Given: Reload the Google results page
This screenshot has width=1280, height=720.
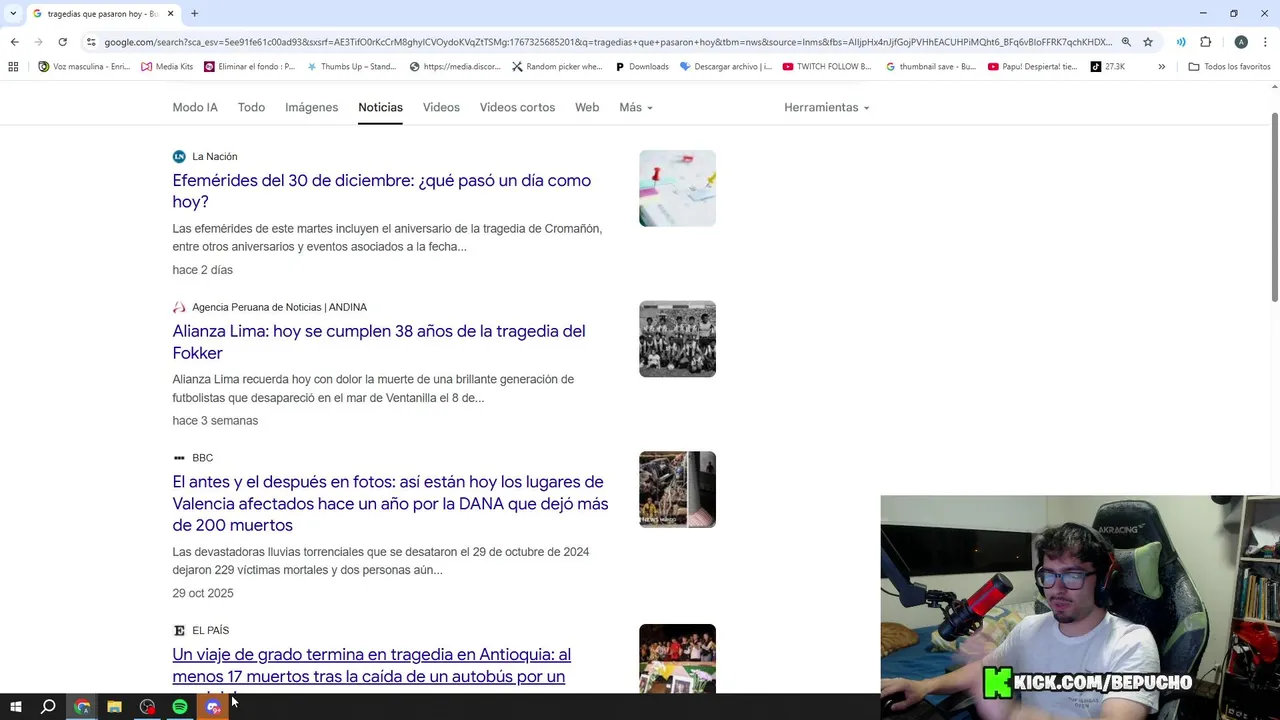Looking at the screenshot, I should click(x=62, y=42).
